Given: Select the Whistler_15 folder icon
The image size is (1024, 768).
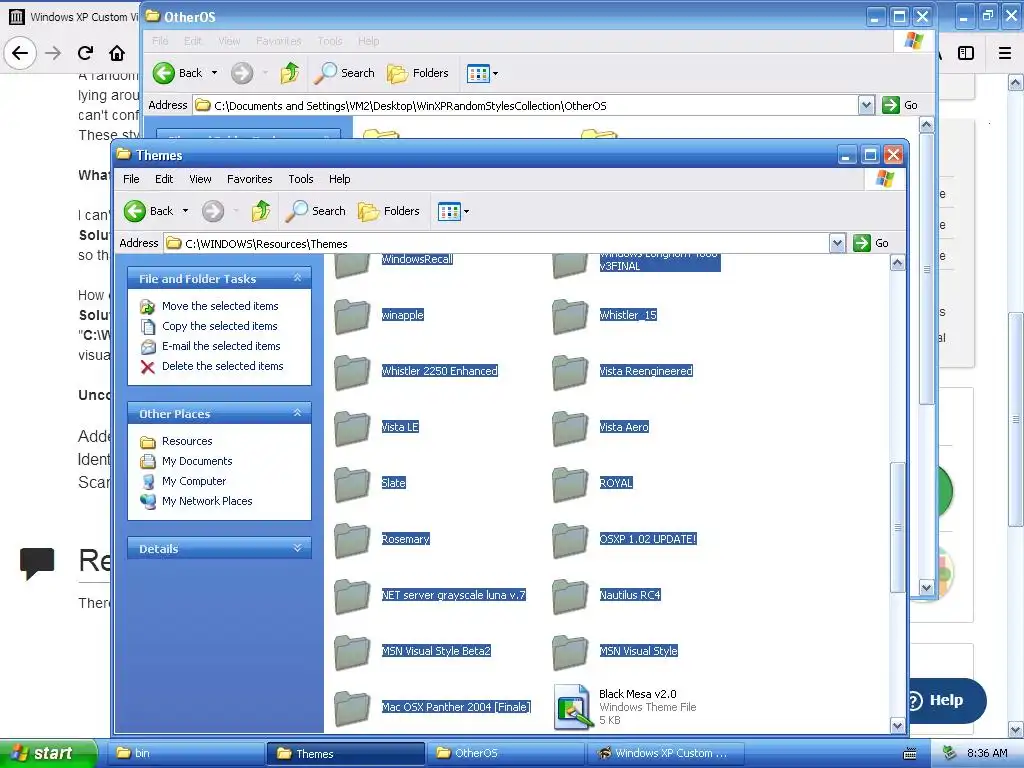Looking at the screenshot, I should click(570, 317).
